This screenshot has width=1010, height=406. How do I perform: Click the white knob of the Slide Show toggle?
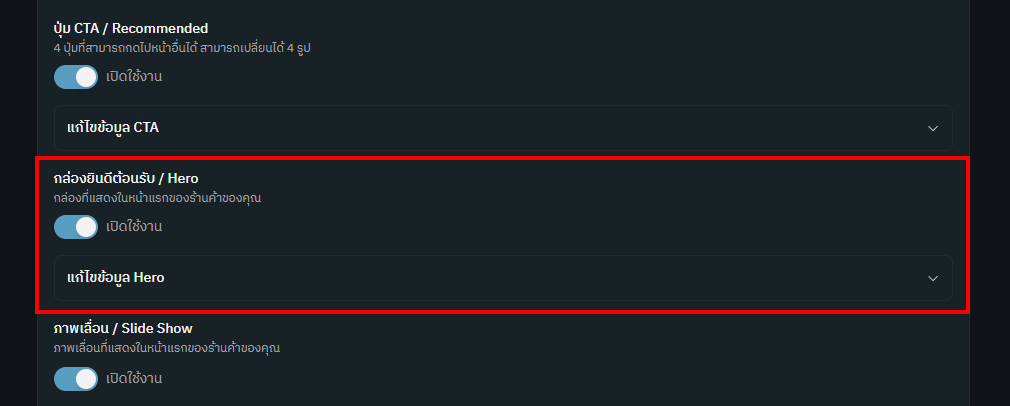85,379
